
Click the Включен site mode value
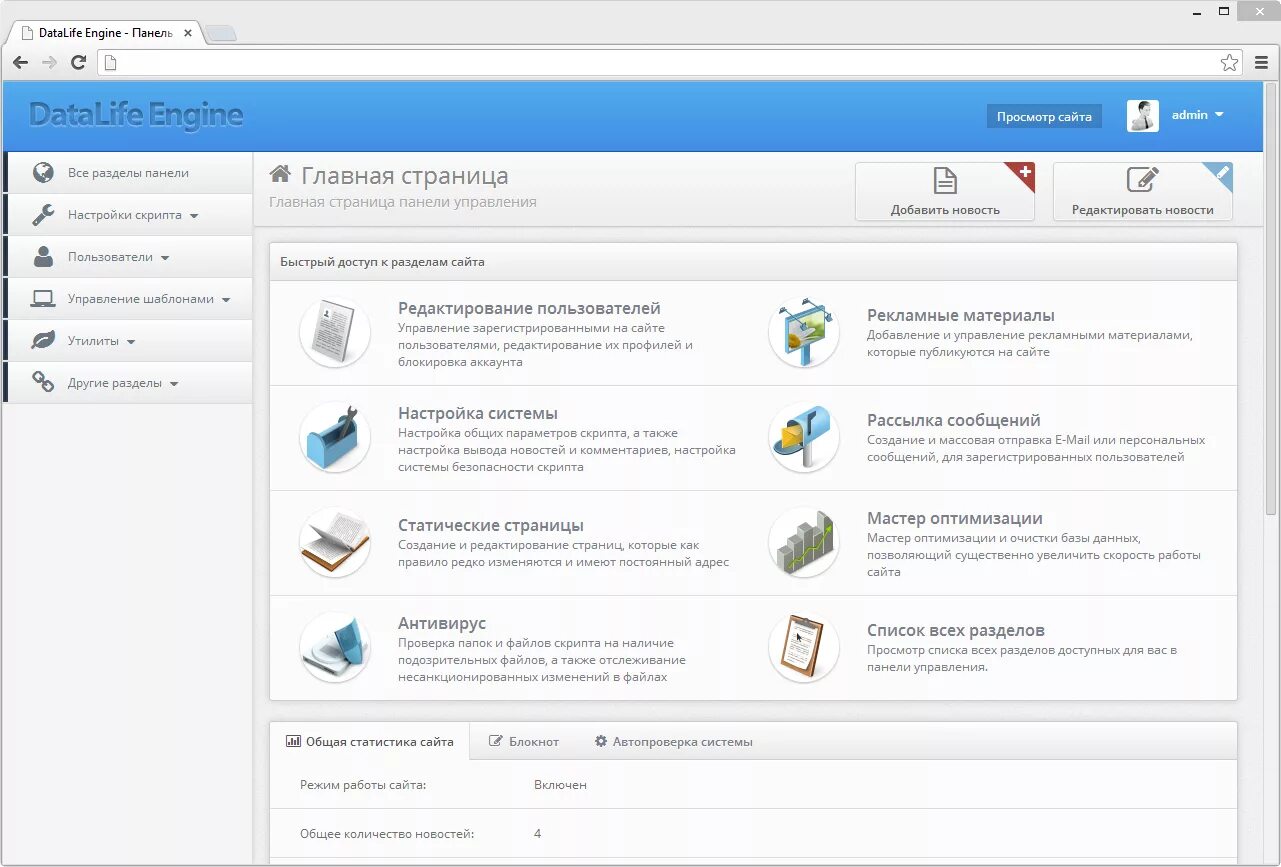click(560, 785)
